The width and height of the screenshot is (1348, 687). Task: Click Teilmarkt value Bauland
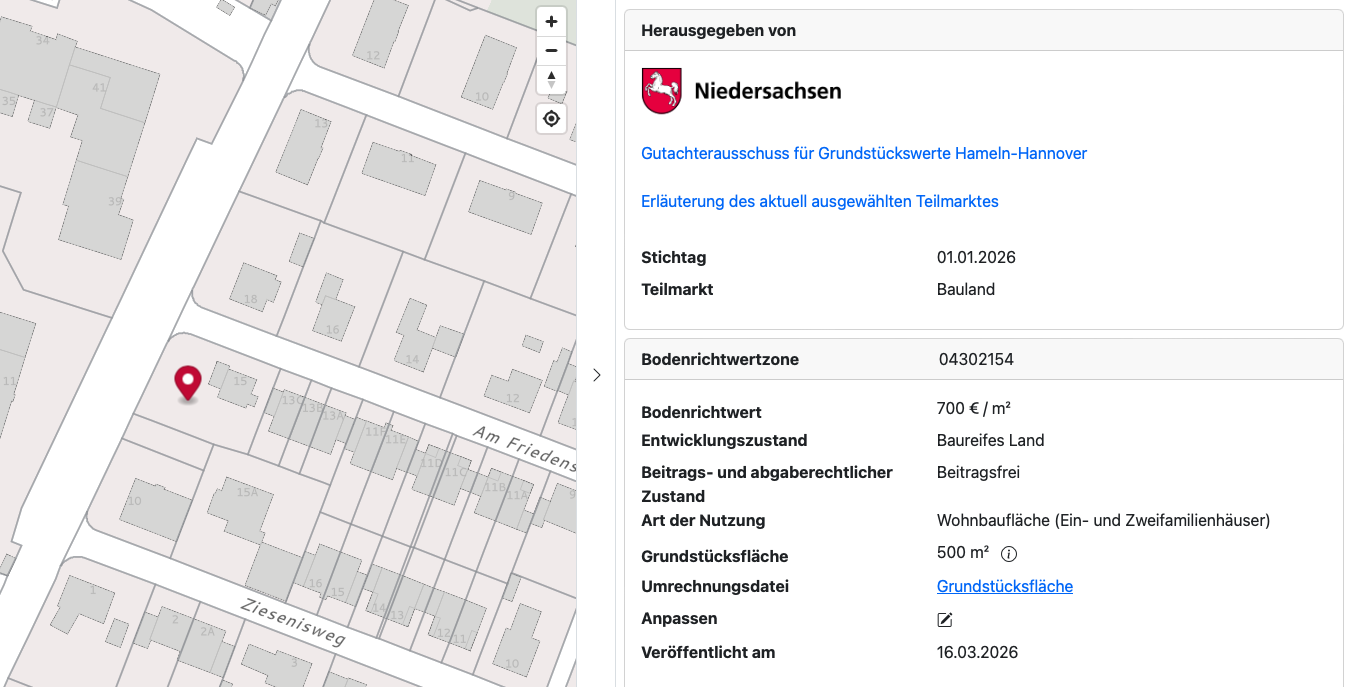click(x=966, y=289)
